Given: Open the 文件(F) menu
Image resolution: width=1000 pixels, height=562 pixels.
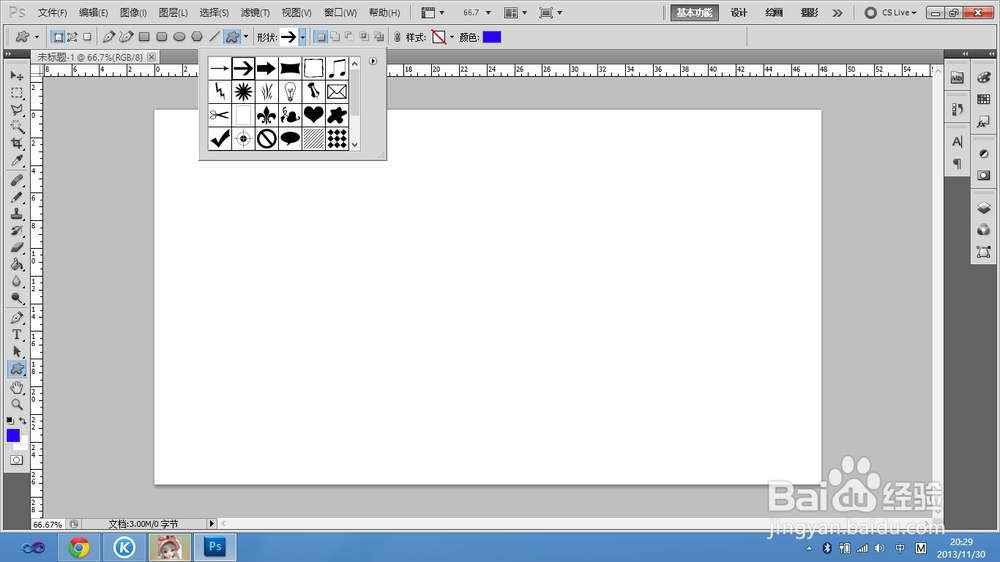Looking at the screenshot, I should click(x=52, y=12).
